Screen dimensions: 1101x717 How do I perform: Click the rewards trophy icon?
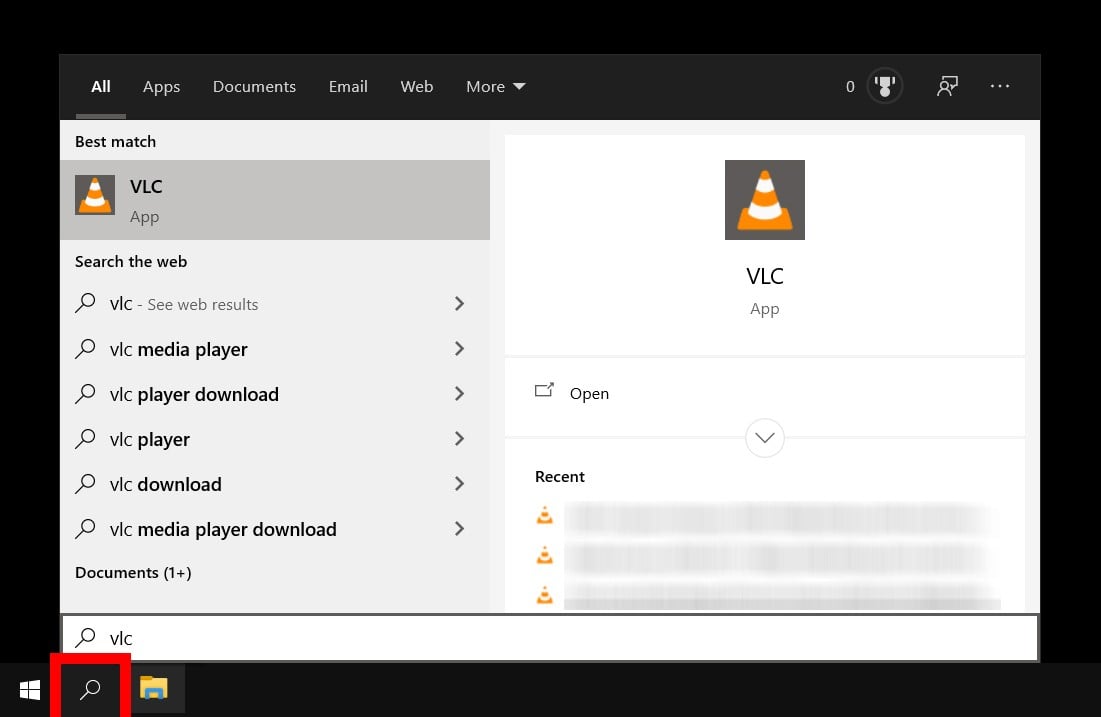pos(884,87)
